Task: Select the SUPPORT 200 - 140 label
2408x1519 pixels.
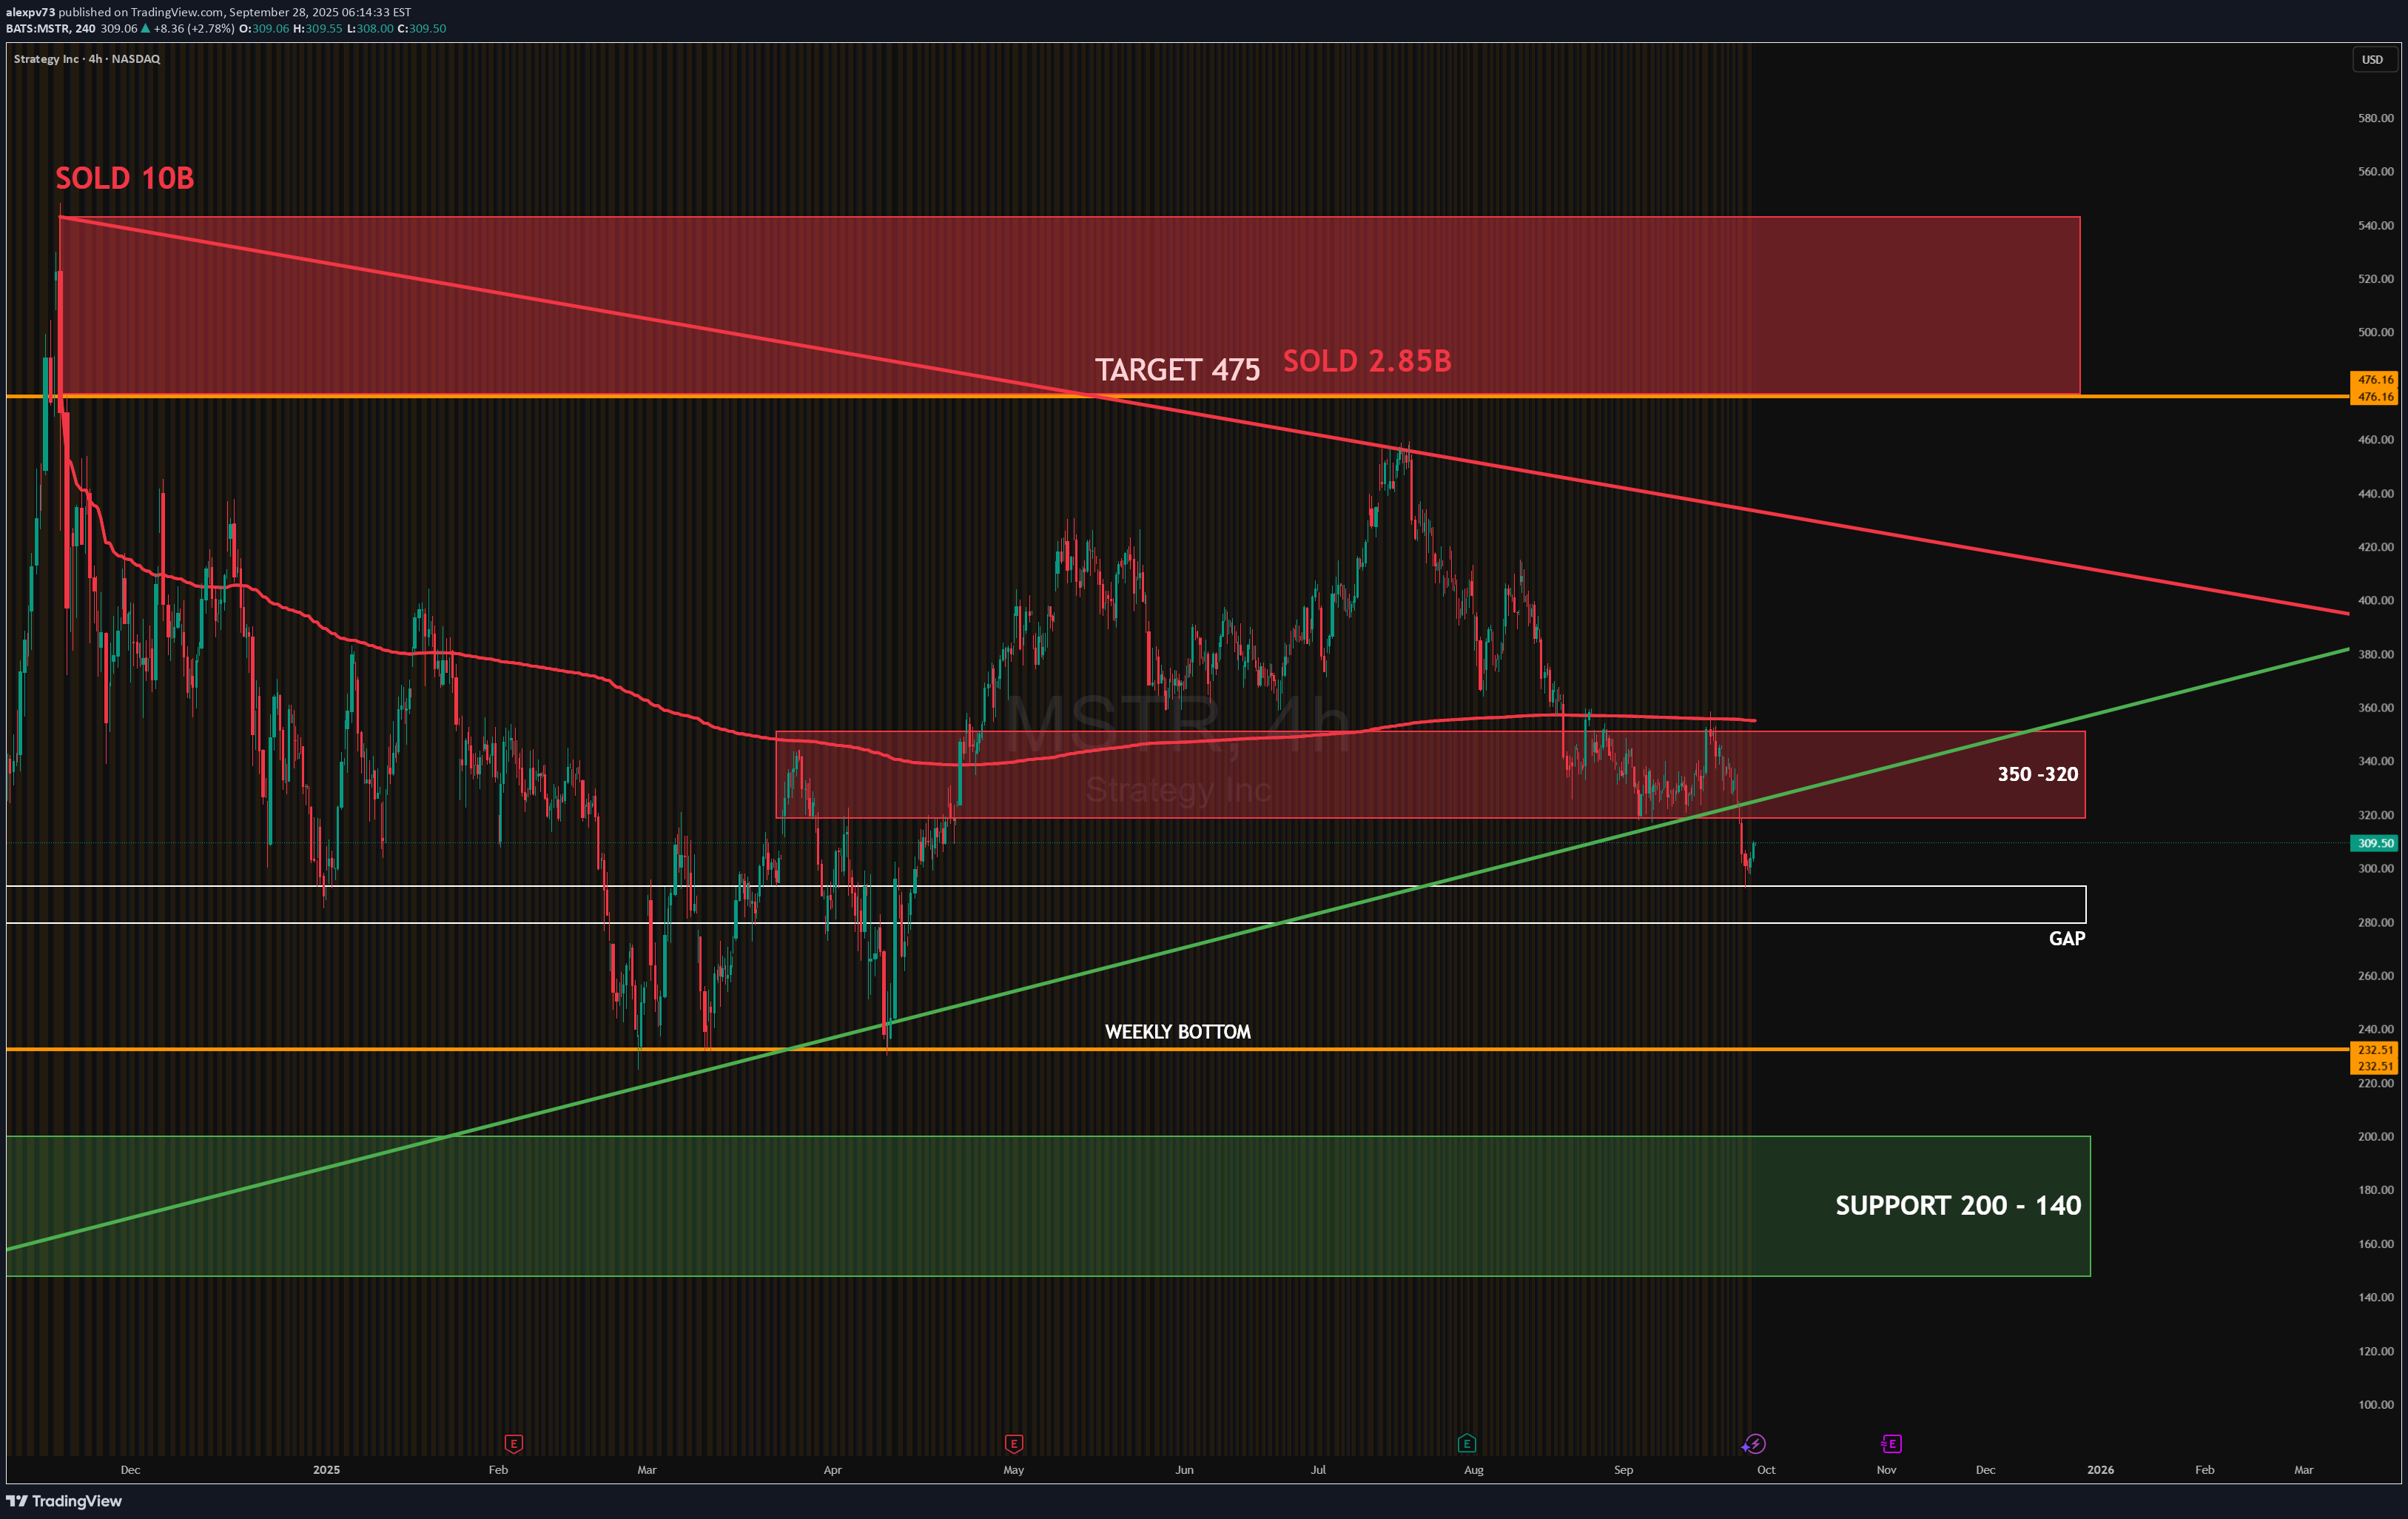Action: (x=1958, y=1205)
